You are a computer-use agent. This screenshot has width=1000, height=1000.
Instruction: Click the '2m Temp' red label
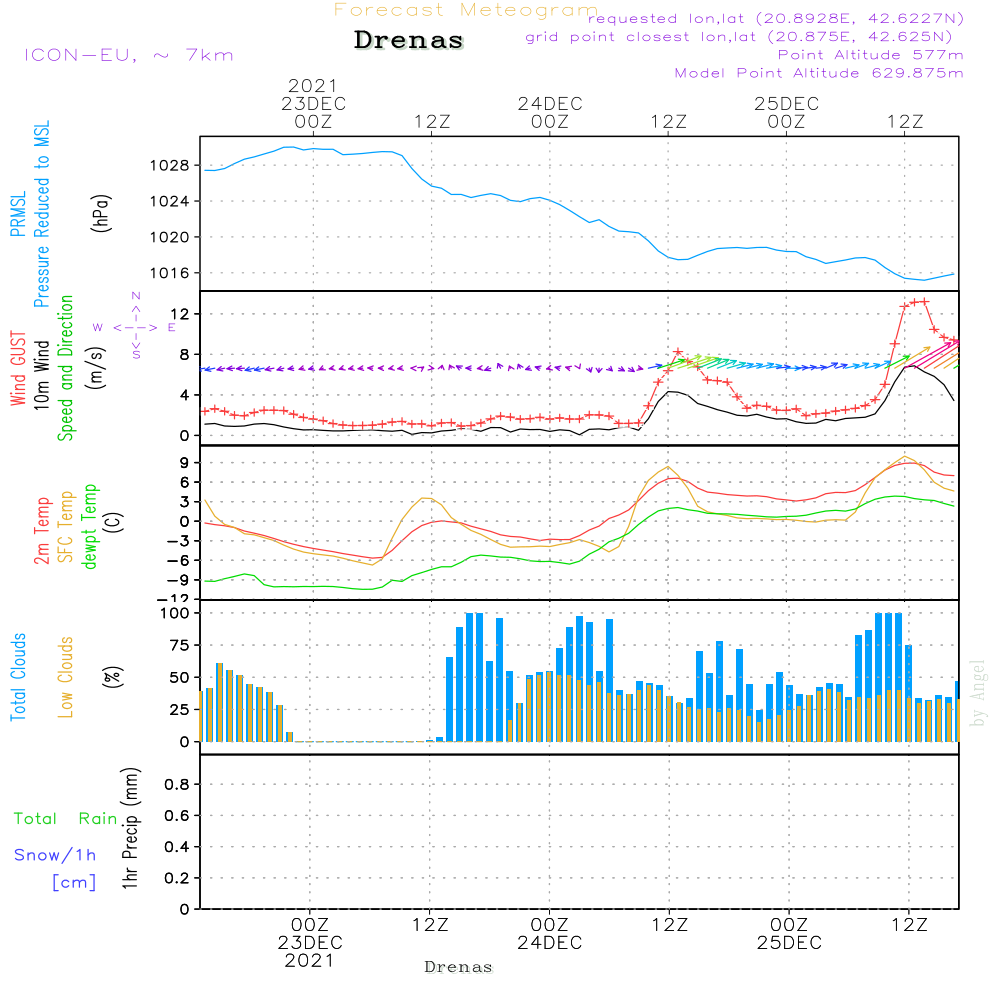[41, 531]
